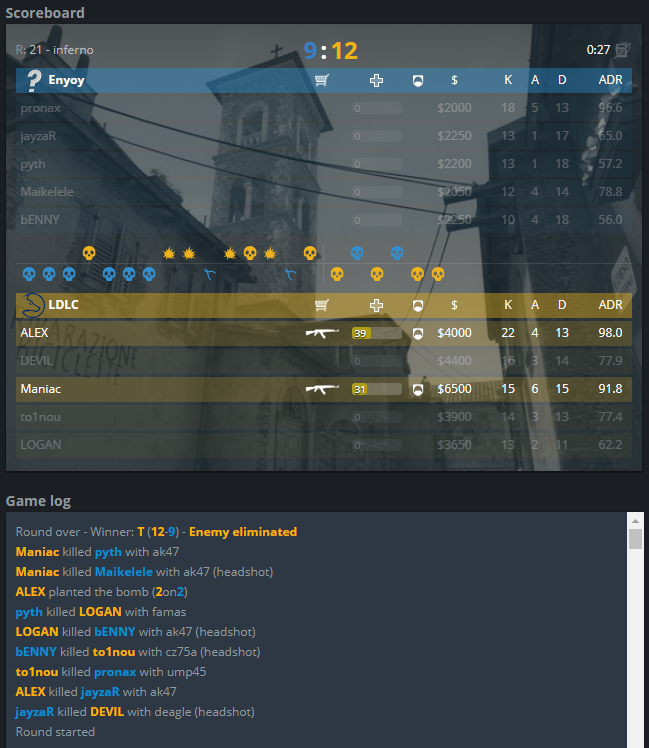Click player jayzaR in Enyoy scoreboard

pos(38,136)
